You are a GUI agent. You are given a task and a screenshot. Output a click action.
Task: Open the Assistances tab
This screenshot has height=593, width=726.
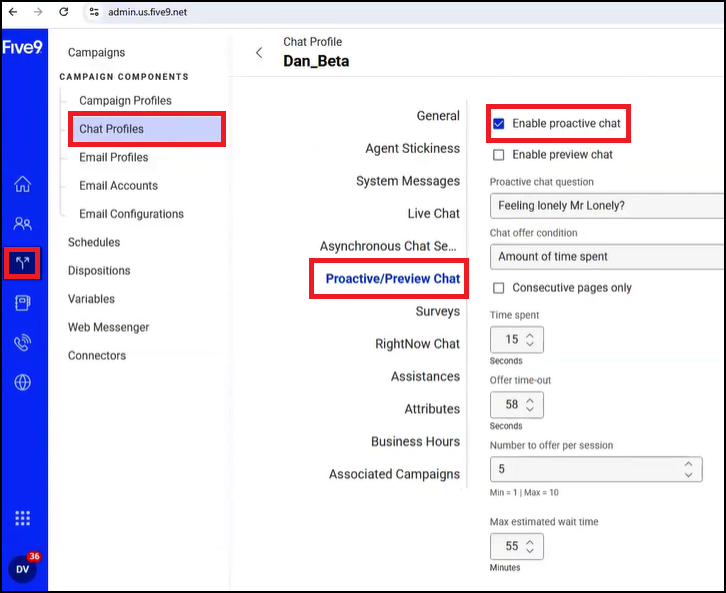pyautogui.click(x=425, y=376)
